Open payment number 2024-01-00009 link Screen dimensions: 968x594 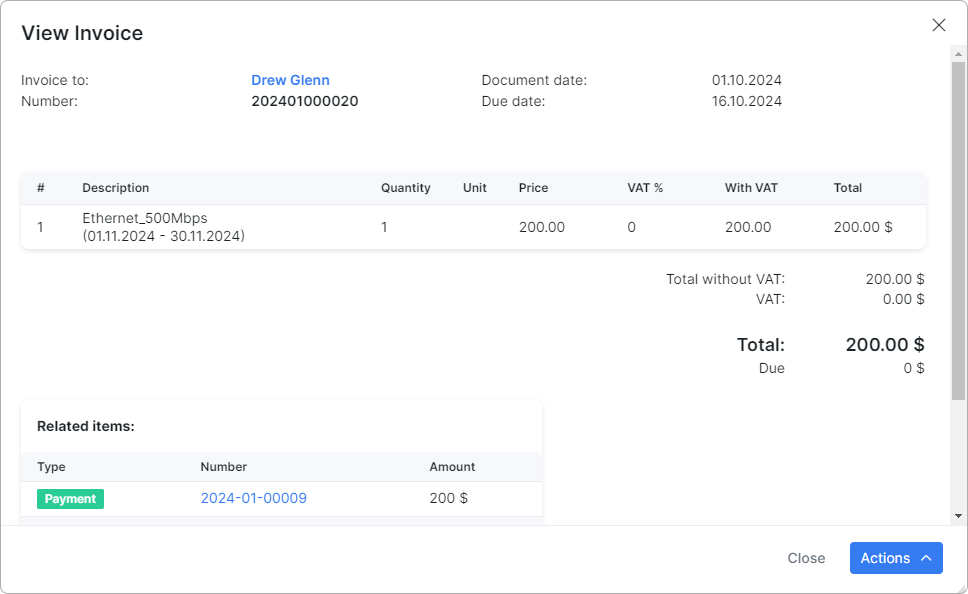(x=254, y=498)
